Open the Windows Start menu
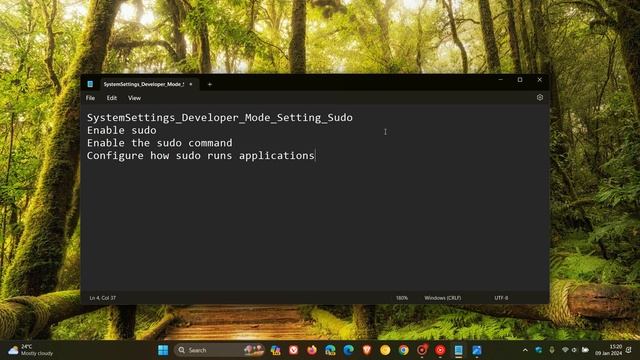The height and width of the screenshot is (360, 640). point(163,350)
